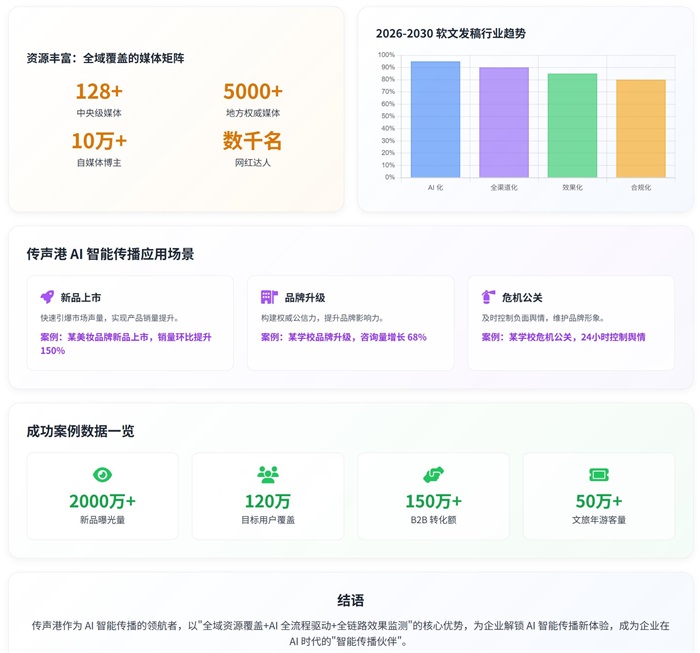Image resolution: width=700 pixels, height=653 pixels.
Task: Click the orange 合规化 chart bar
Action: pyautogui.click(x=641, y=128)
